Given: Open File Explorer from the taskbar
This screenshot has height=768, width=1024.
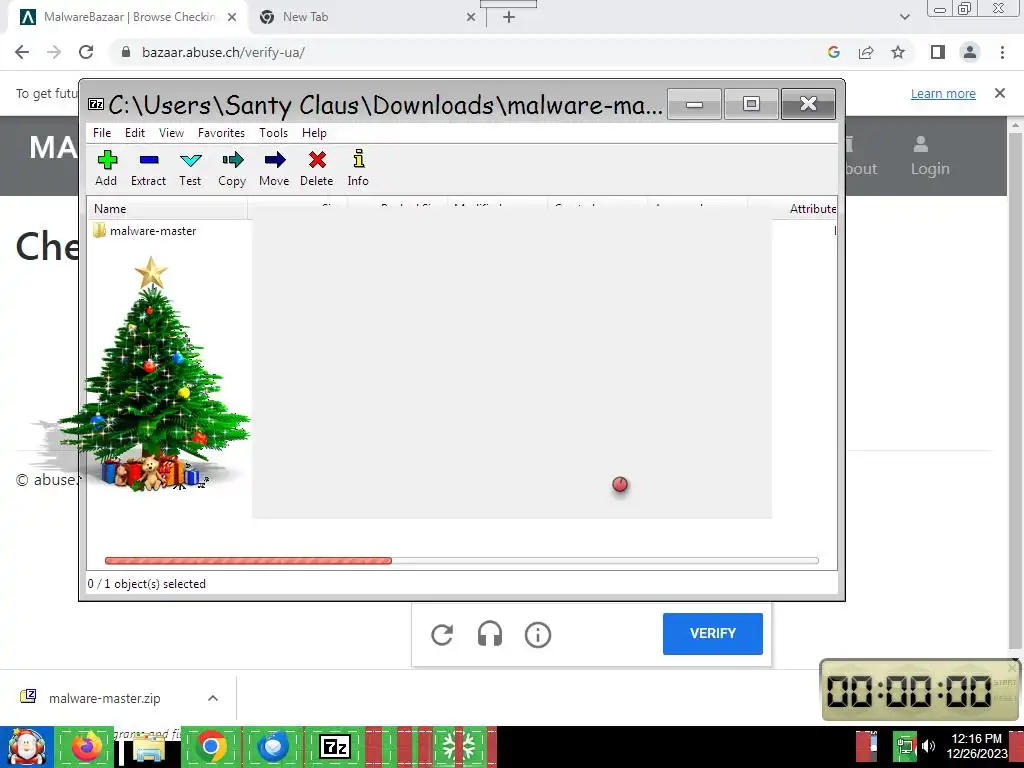Looking at the screenshot, I should click(x=148, y=747).
